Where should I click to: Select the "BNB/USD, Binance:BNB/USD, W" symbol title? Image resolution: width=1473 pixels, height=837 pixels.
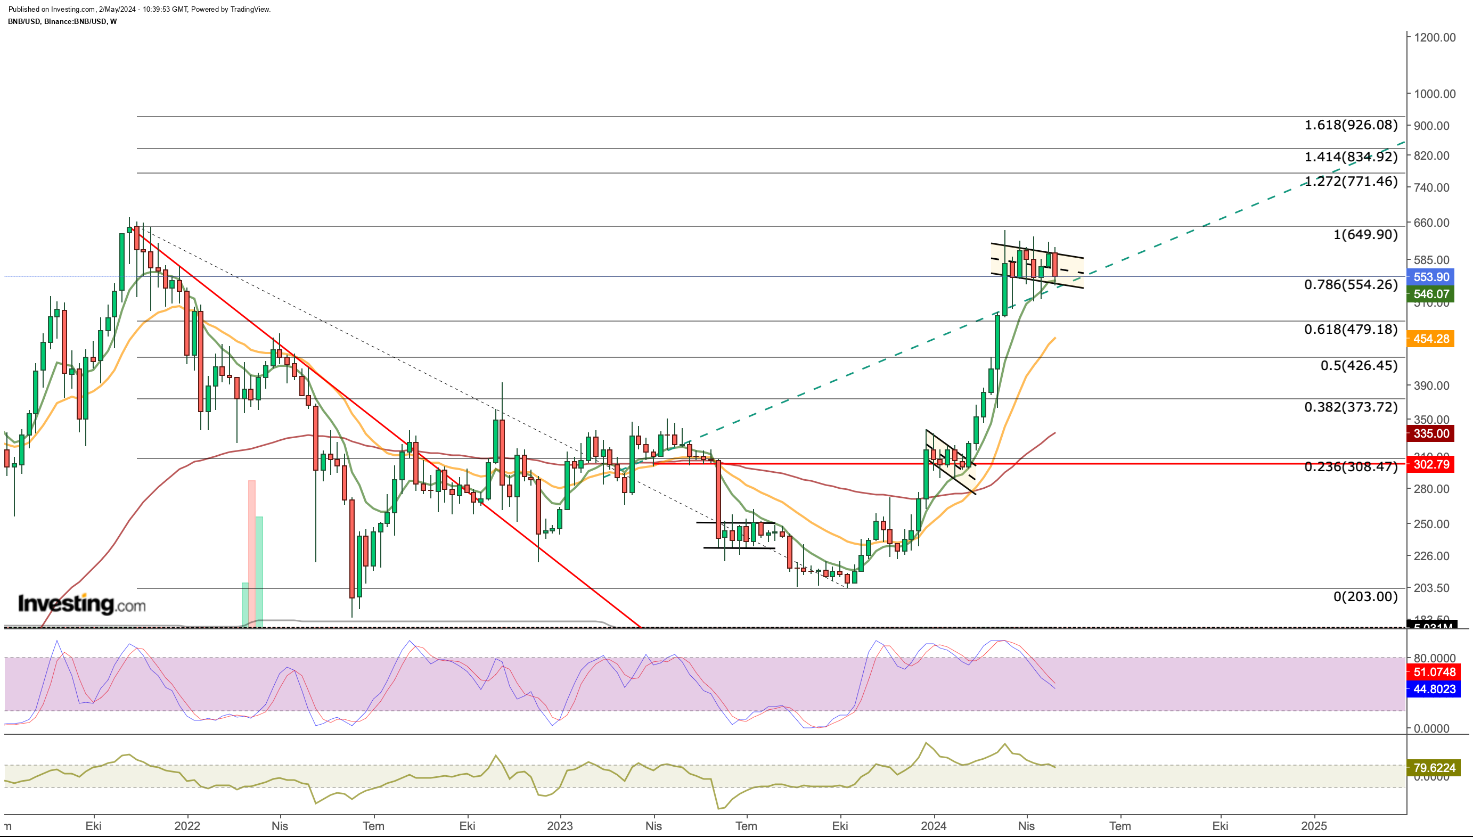61,21
